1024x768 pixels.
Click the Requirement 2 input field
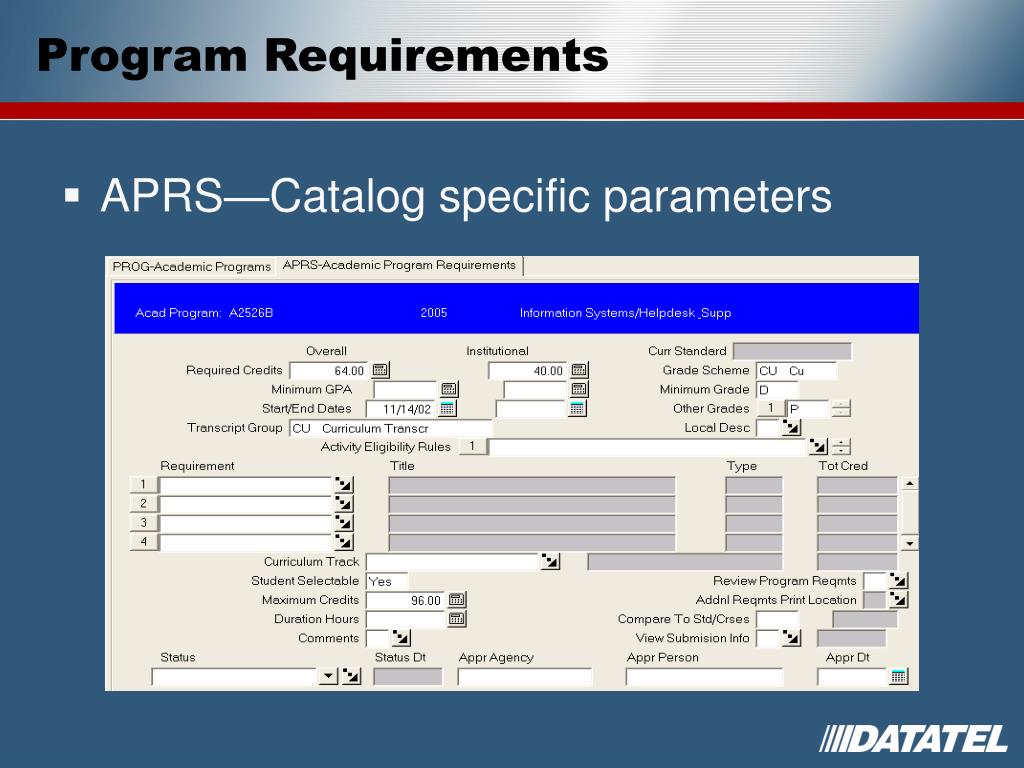(246, 504)
